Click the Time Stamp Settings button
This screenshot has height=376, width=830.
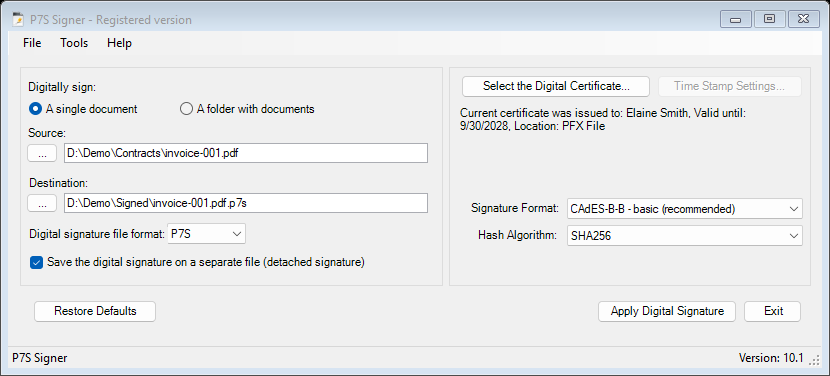click(x=729, y=86)
